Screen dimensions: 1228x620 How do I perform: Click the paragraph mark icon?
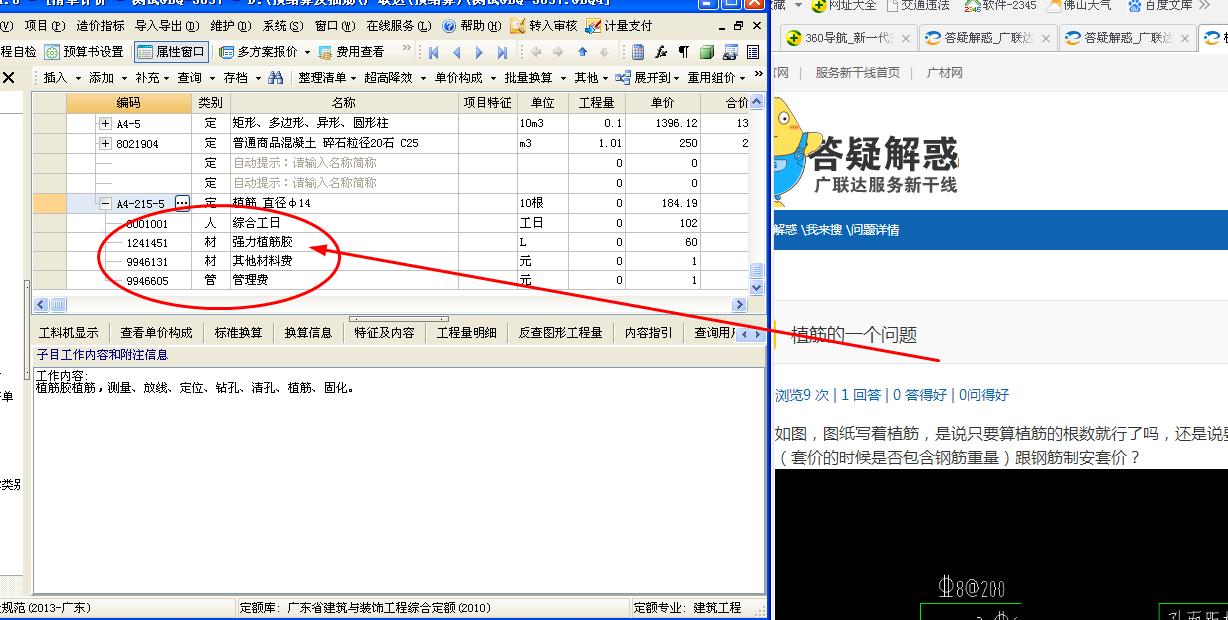[x=683, y=52]
